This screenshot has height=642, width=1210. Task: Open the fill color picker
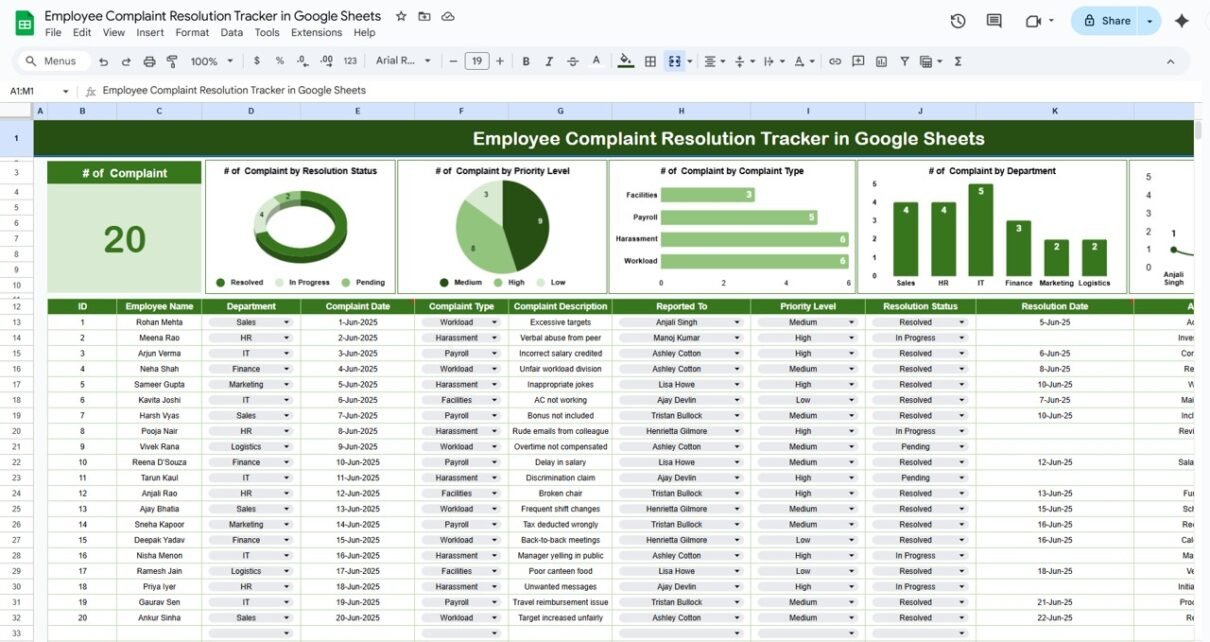tap(626, 61)
